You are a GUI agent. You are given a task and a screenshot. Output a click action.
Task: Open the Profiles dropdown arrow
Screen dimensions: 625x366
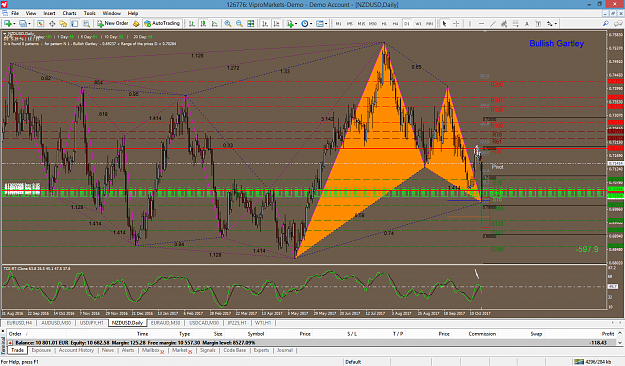29,24
